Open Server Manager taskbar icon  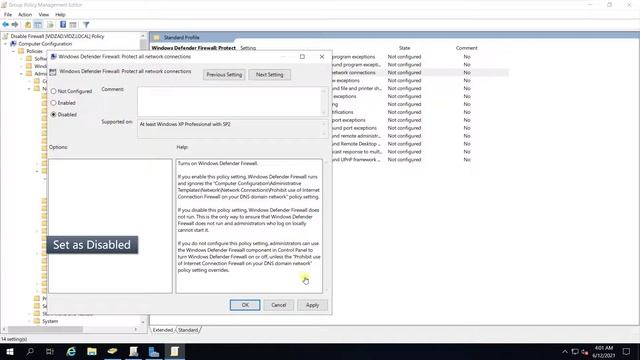click(x=153, y=351)
